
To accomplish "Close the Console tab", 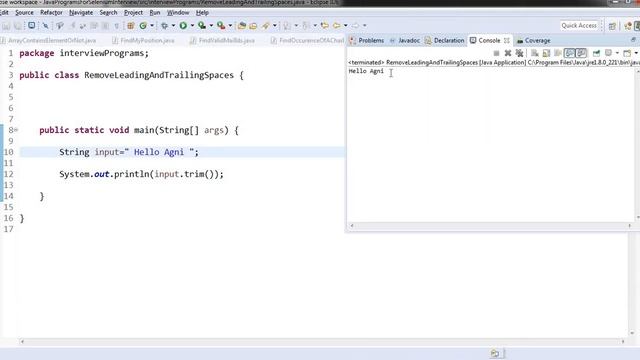I will click(507, 40).
